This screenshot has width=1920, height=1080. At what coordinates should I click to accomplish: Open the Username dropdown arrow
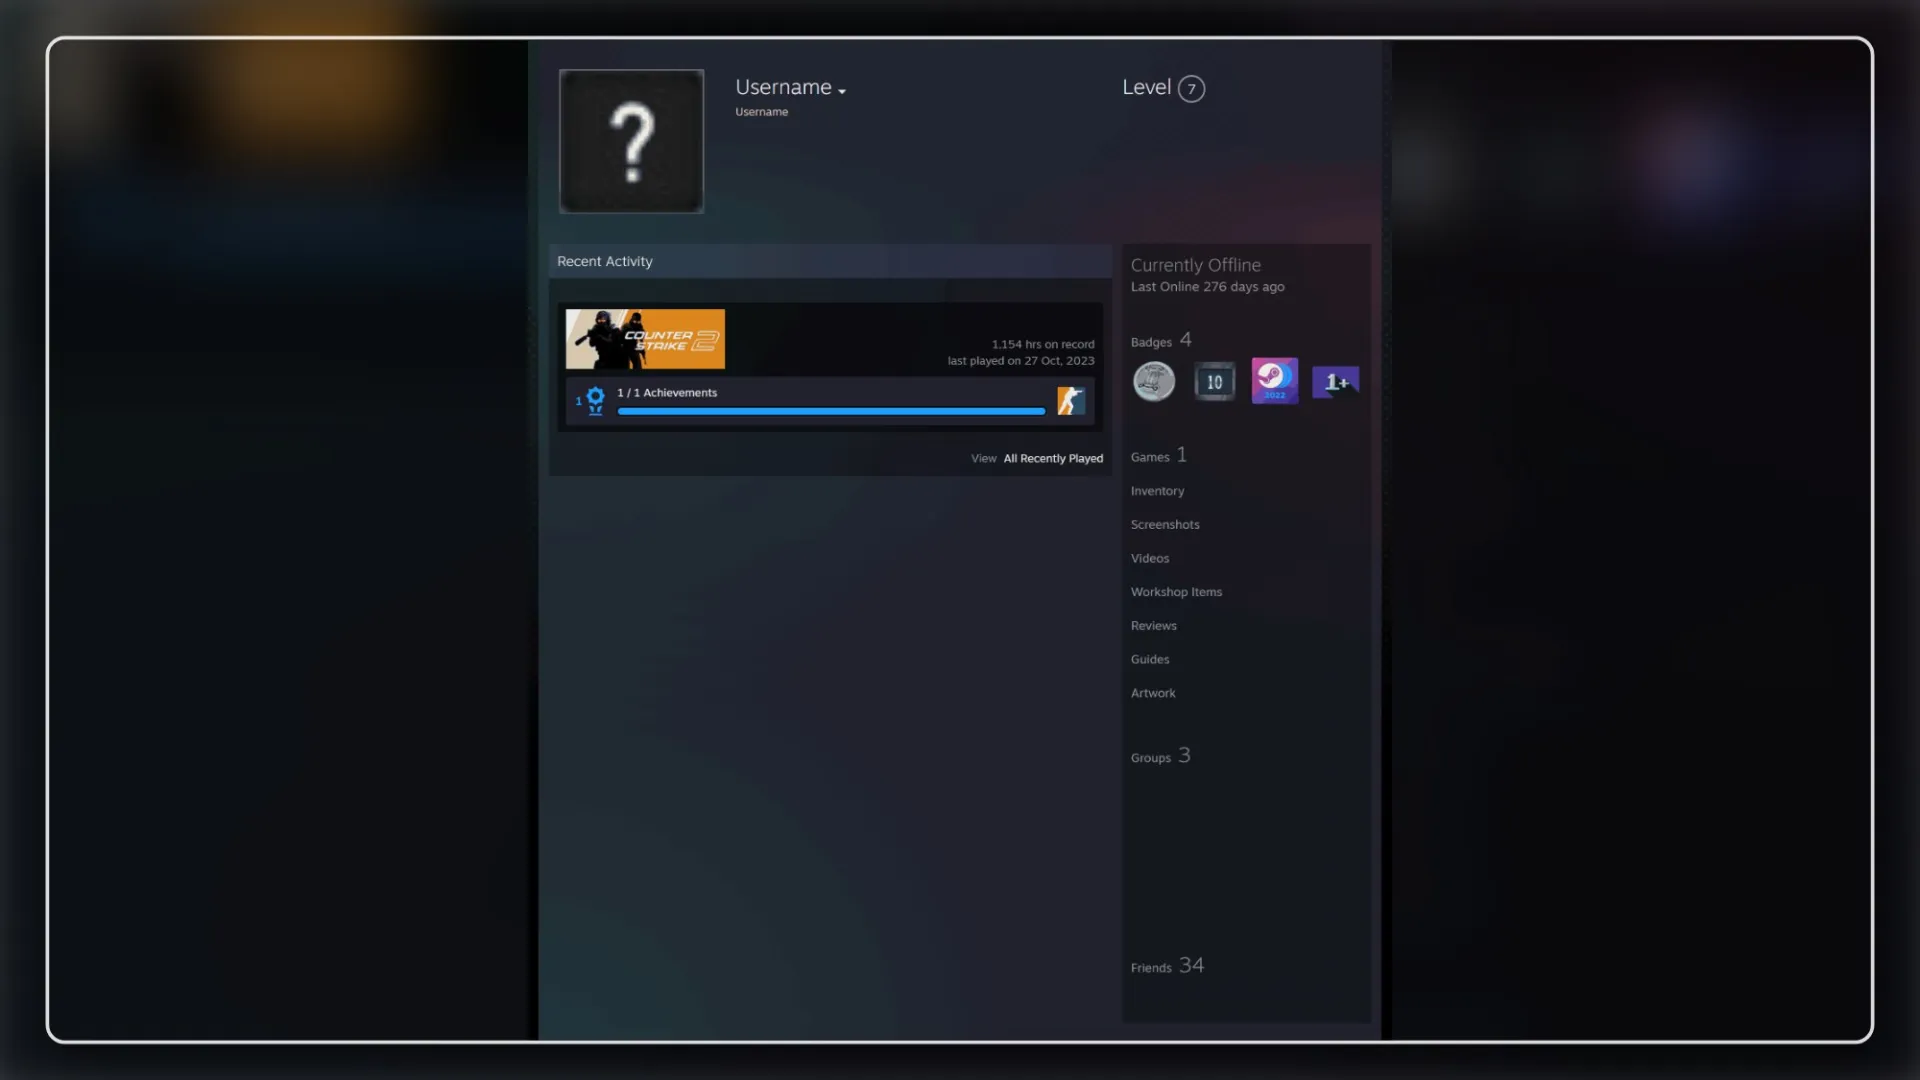pos(842,91)
